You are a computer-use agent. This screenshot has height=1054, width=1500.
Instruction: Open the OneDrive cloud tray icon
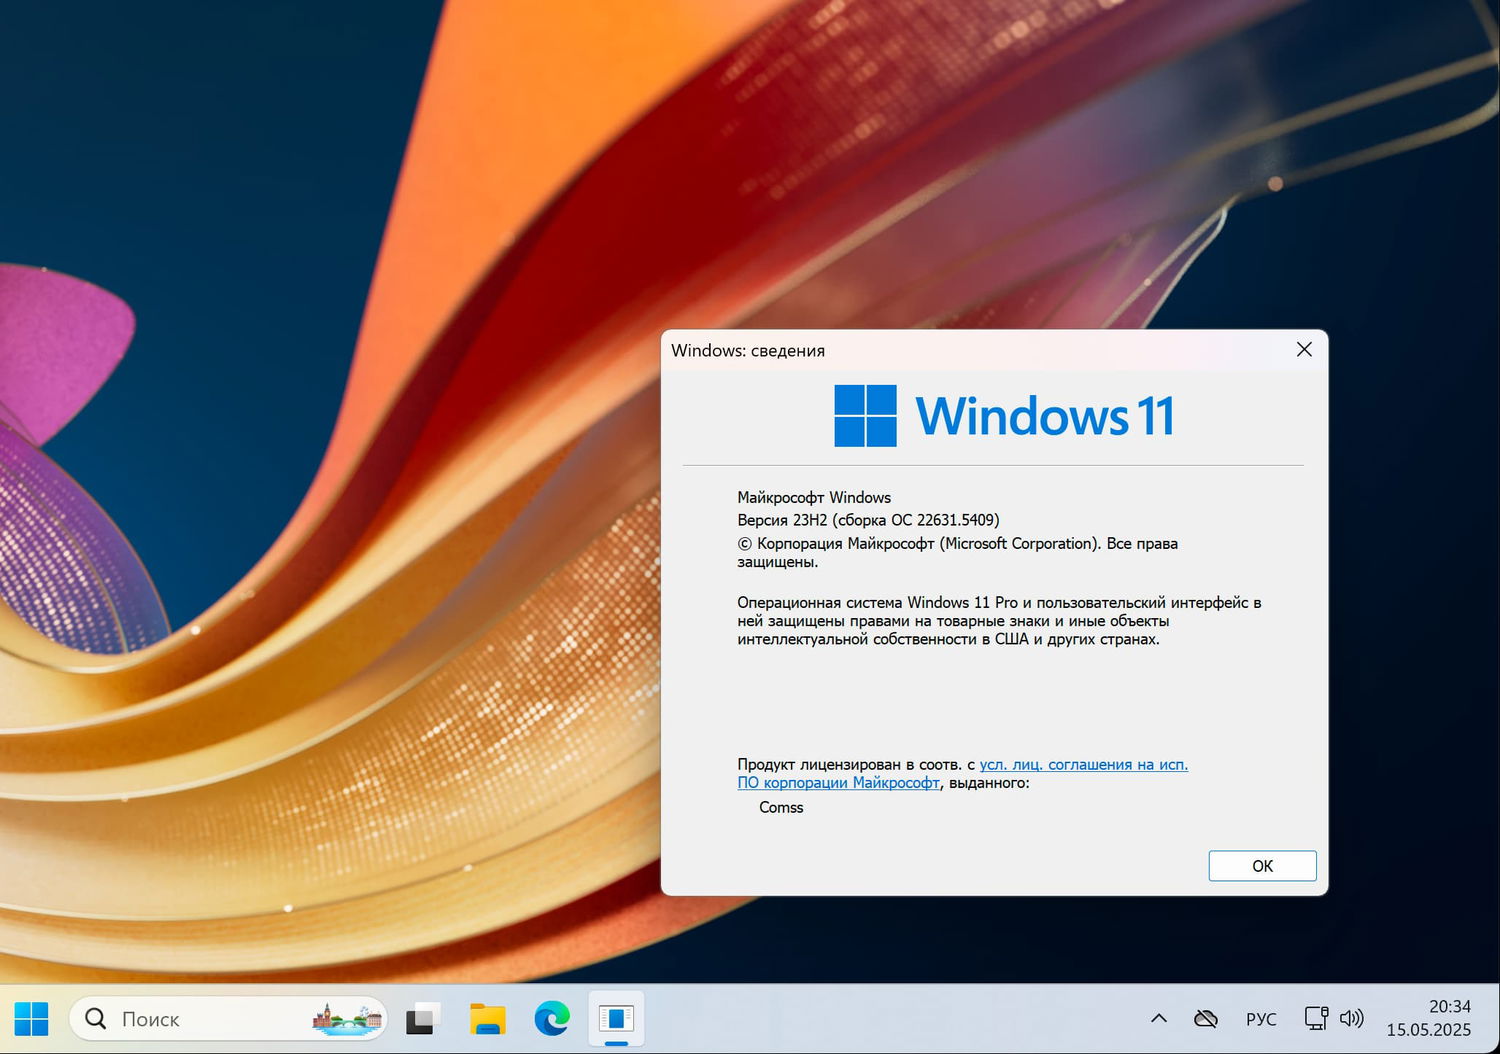pos(1206,1019)
